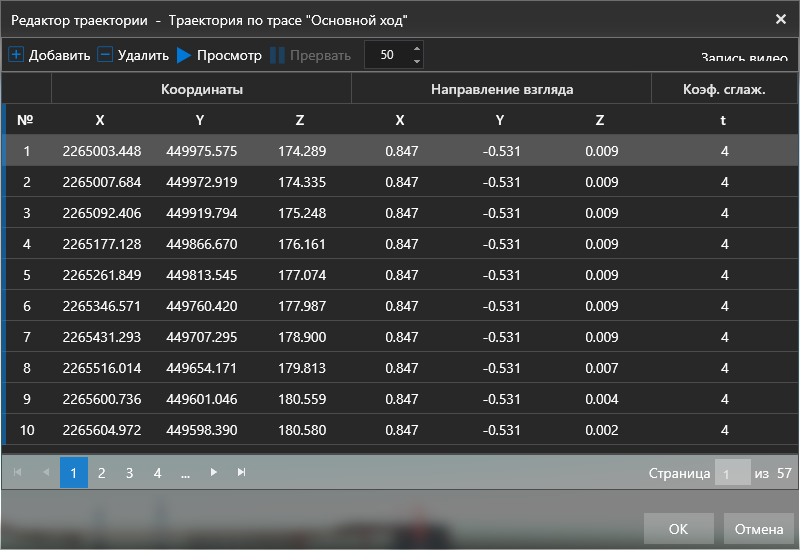
Task: Click the speed field showing 50
Action: pyautogui.click(x=388, y=55)
